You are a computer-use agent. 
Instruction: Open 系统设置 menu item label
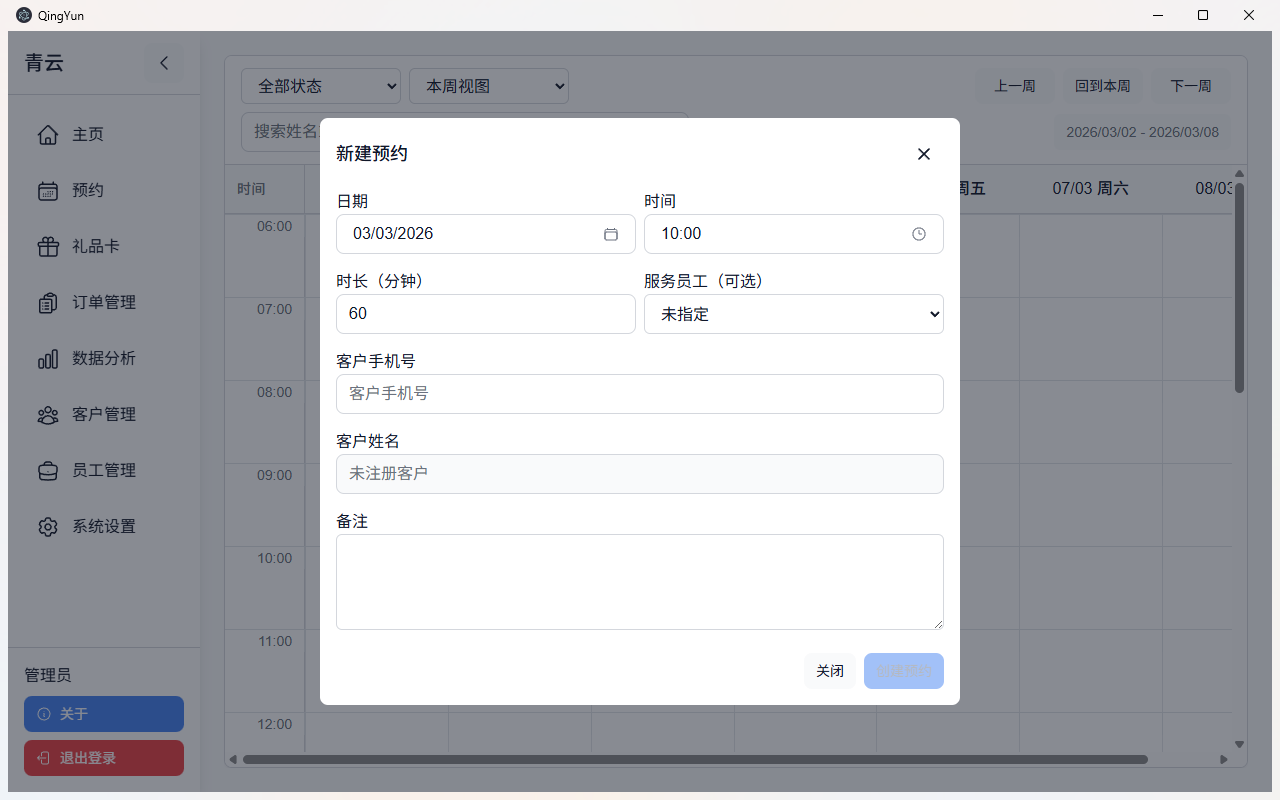point(104,526)
